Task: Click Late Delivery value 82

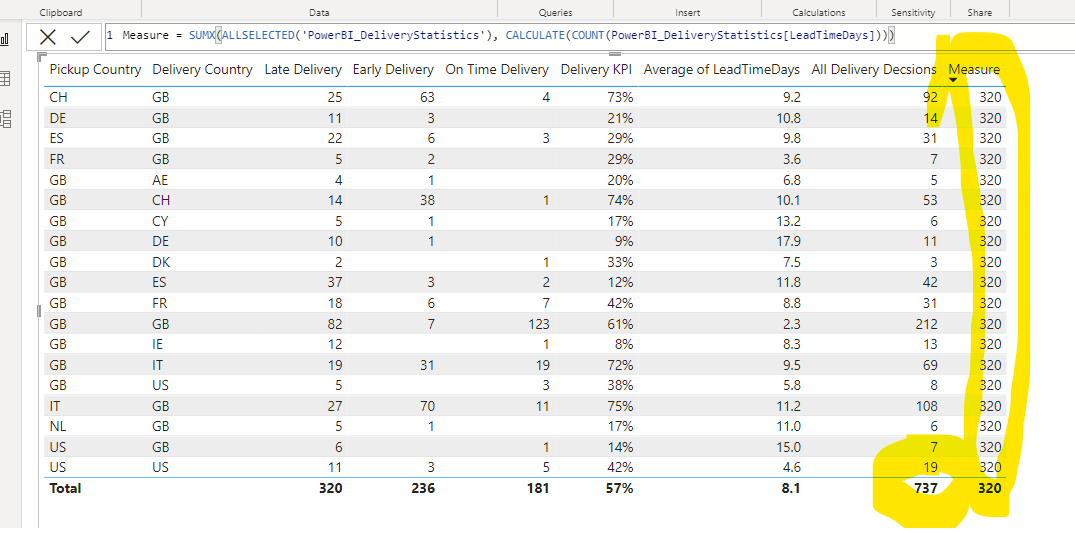Action: coord(334,323)
